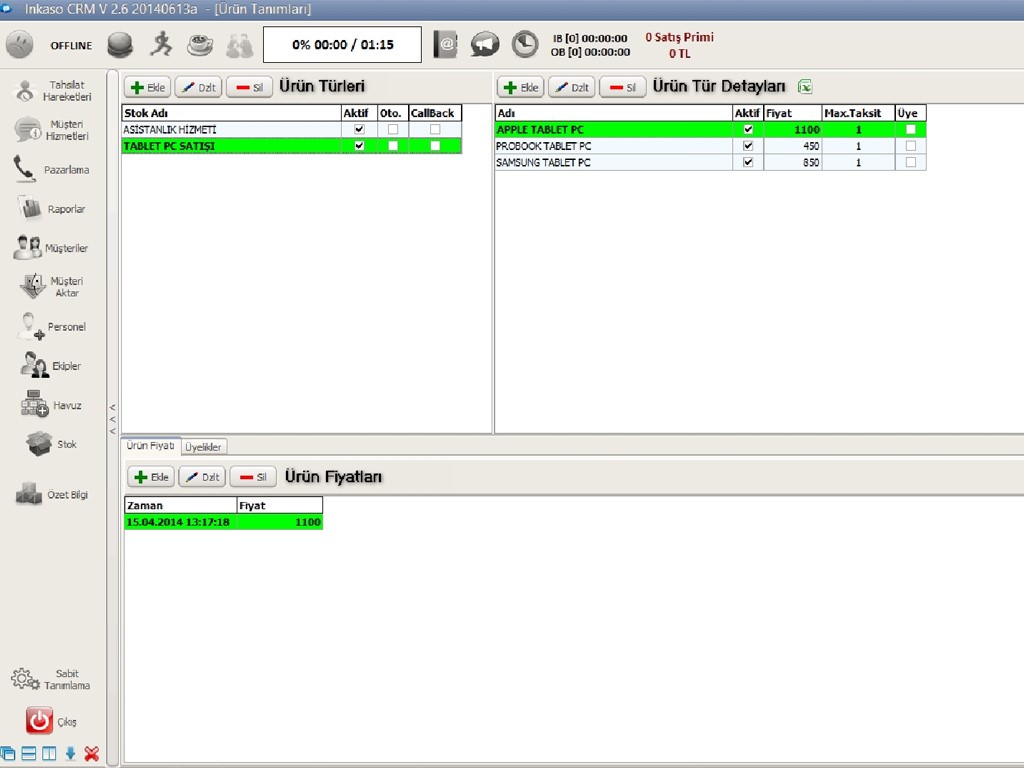The width and height of the screenshot is (1024, 768).
Task: Toggle Aktif checkbox for ASİSTANLIK HİZMETİ
Action: pyautogui.click(x=359, y=129)
